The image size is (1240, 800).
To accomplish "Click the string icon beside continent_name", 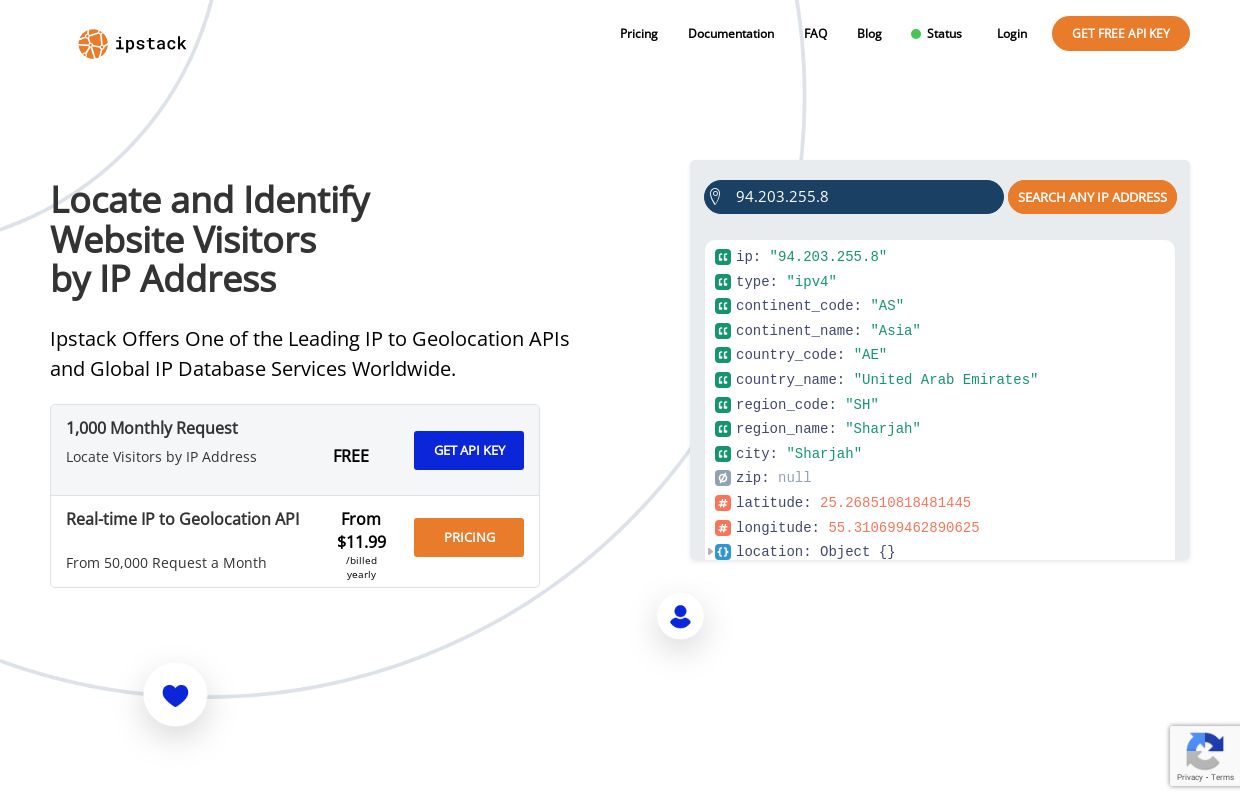I will point(723,331).
